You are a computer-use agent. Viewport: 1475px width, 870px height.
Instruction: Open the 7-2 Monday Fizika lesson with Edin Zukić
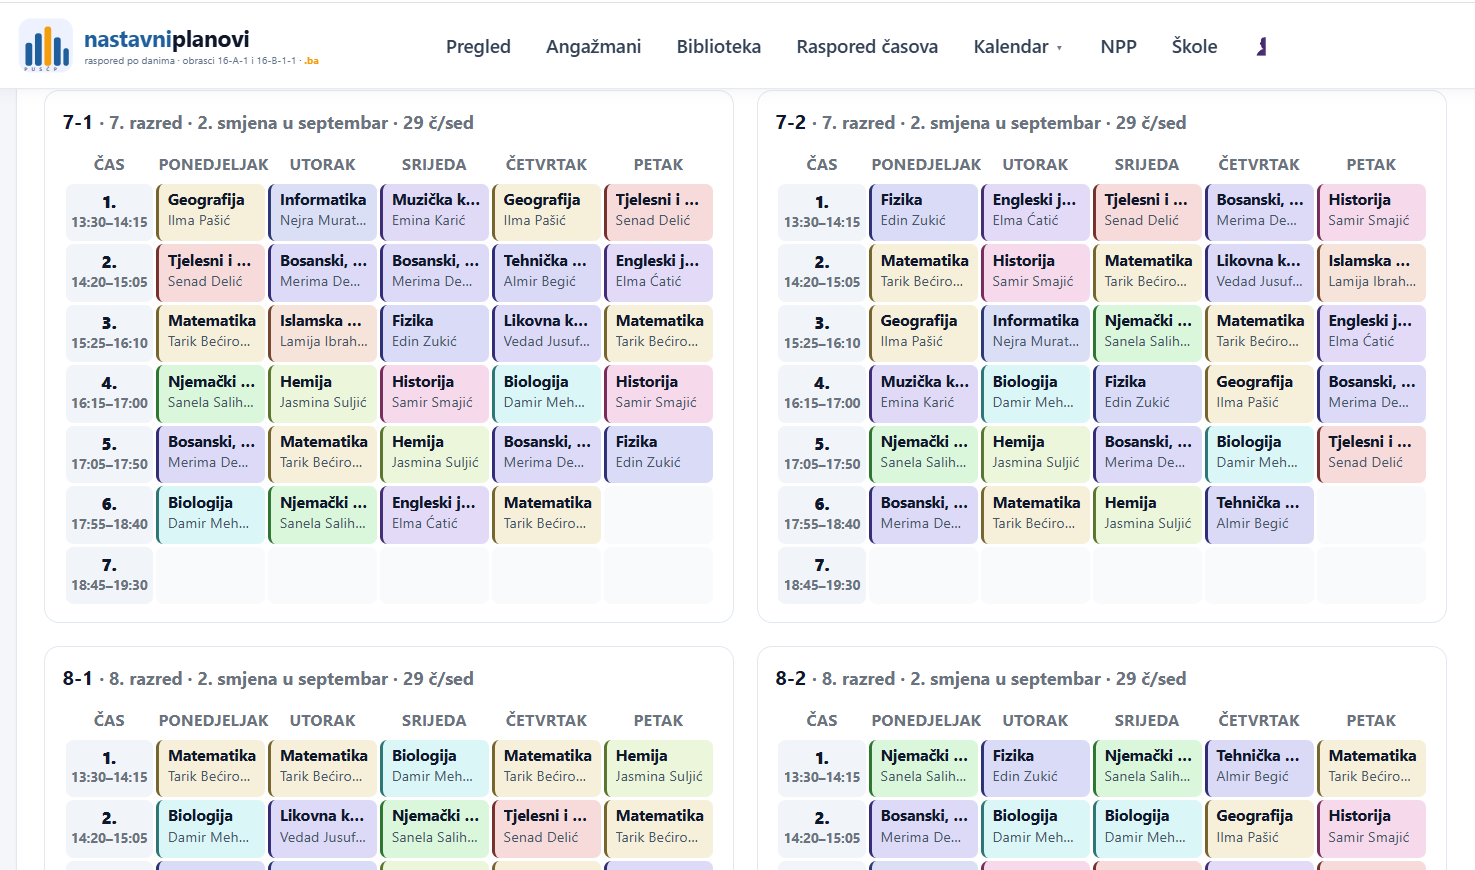[x=923, y=211]
